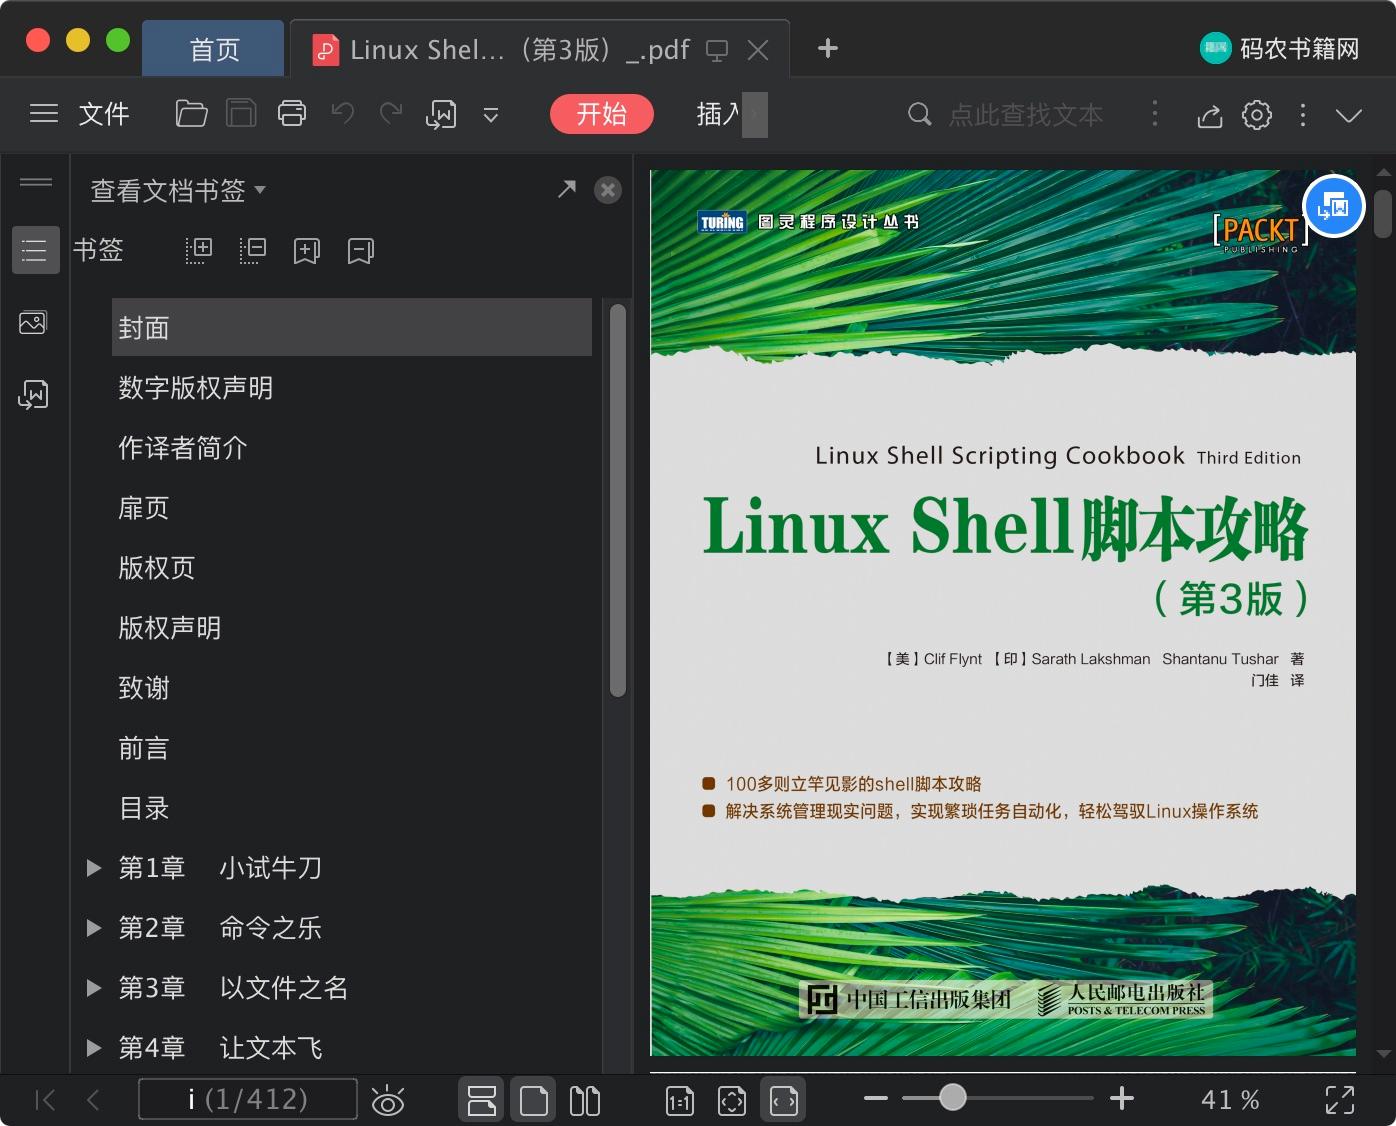Close the Linux Shell PDF tab
Screen dimensions: 1396x1126
click(758, 50)
